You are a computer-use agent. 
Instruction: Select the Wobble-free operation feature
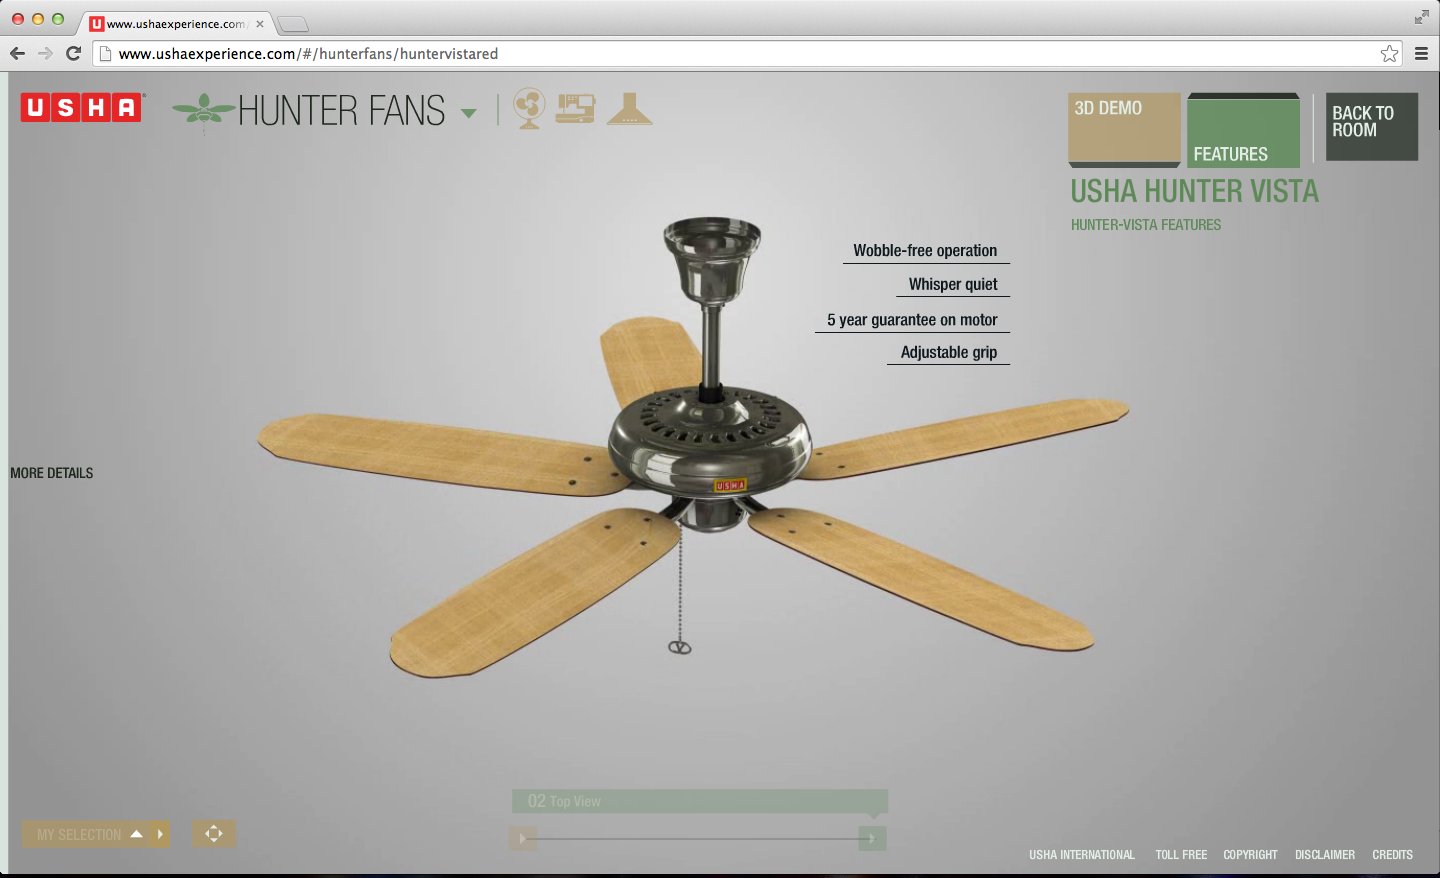[x=925, y=251]
